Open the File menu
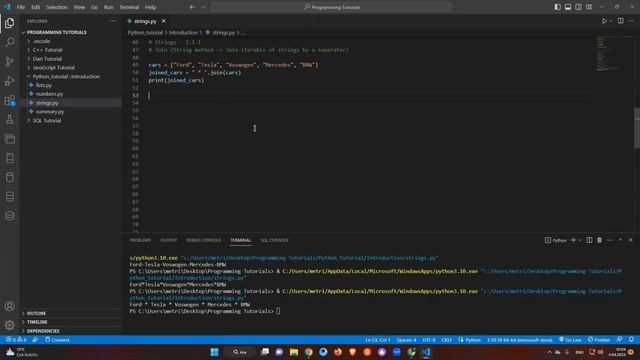The height and width of the screenshot is (360, 640). [x=21, y=7]
